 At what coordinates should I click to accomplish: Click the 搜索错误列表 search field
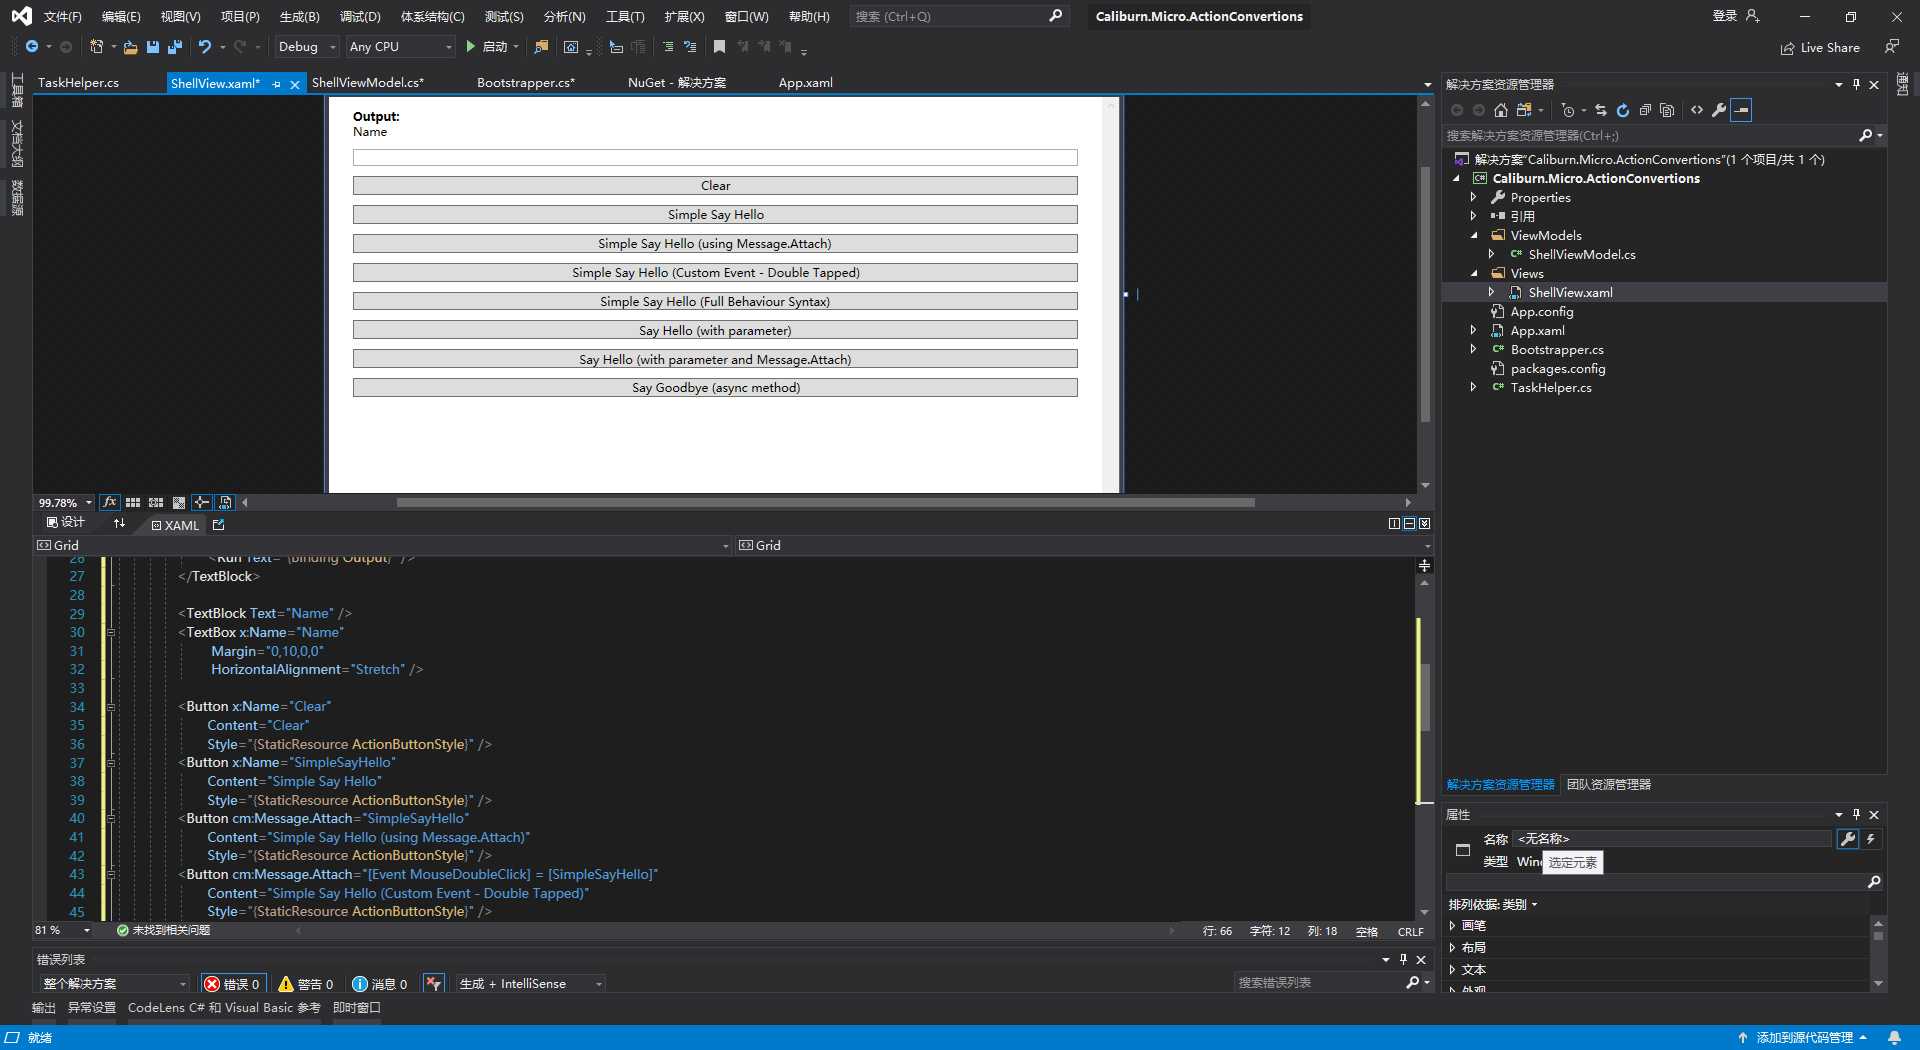coord(1320,984)
